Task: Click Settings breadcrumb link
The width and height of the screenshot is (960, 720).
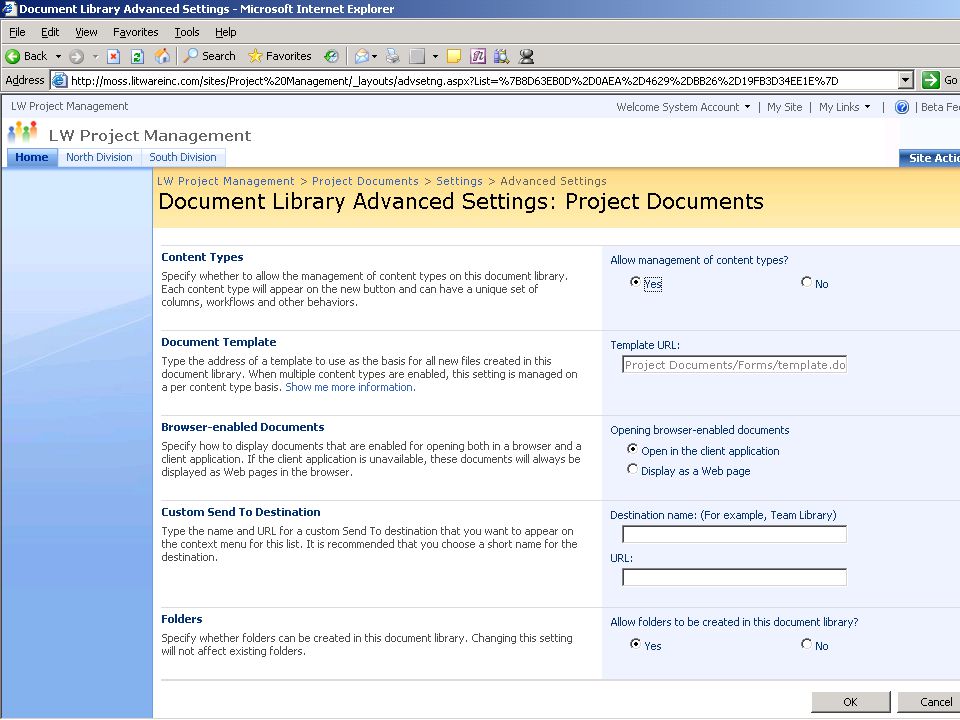Action: click(459, 181)
